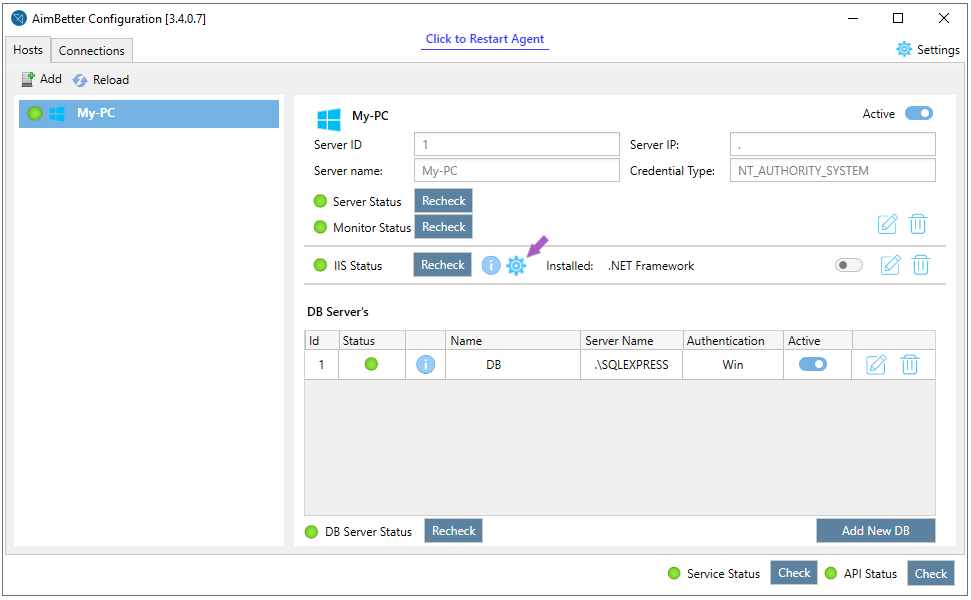The image size is (971, 600).
Task: Show IIS info icon
Action: coord(491,266)
